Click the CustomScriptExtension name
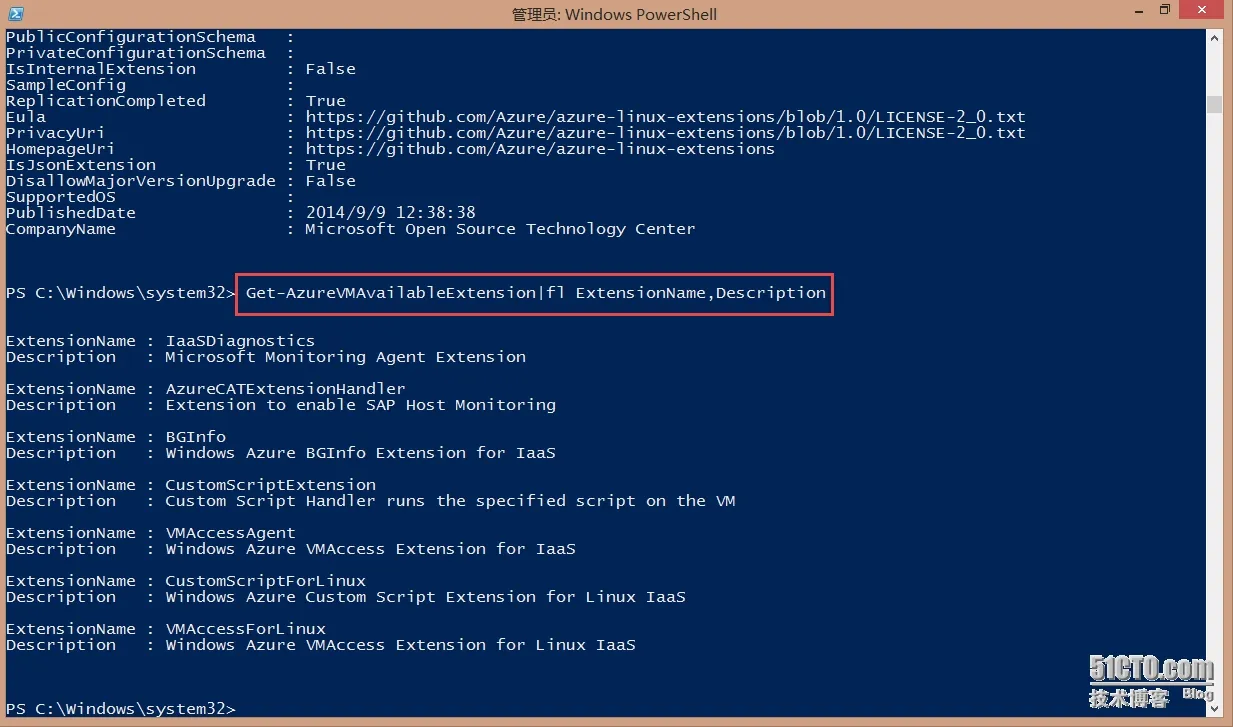This screenshot has height=727, width=1233. [x=270, y=485]
